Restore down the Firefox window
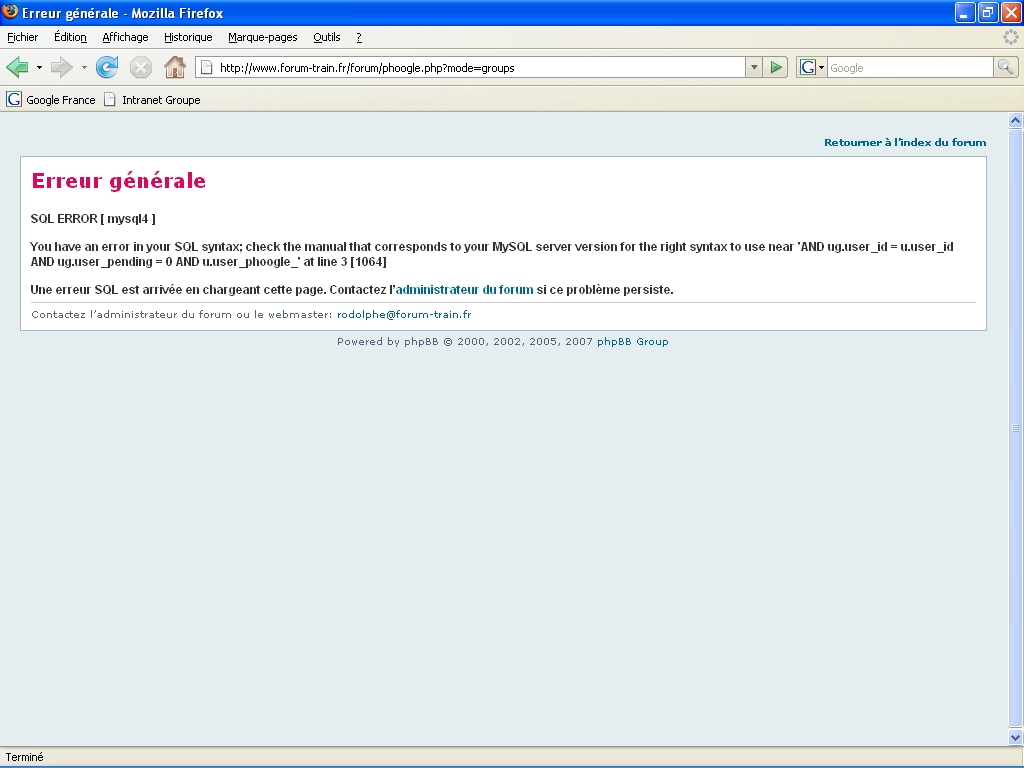Viewport: 1024px width, 768px height. click(x=988, y=12)
